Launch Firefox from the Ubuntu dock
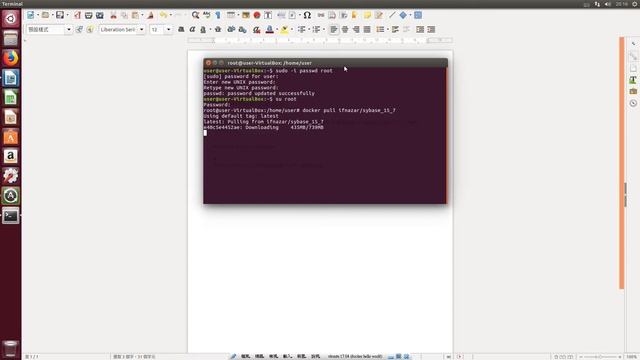The width and height of the screenshot is (640, 360). [x=11, y=58]
